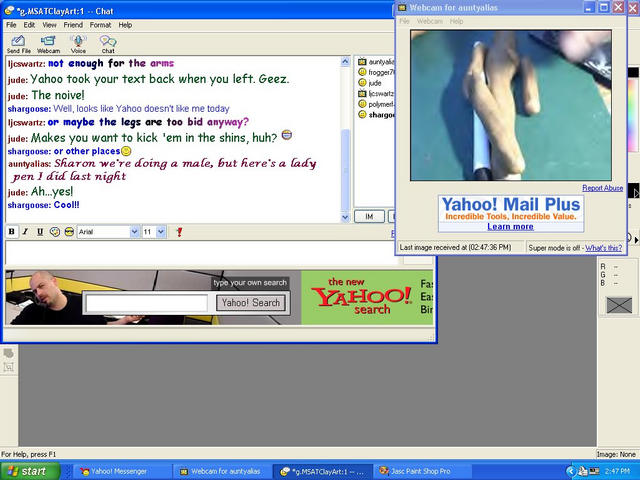The image size is (640, 480).
Task: Open the Help menu in Webcam window
Action: pyautogui.click(x=456, y=21)
